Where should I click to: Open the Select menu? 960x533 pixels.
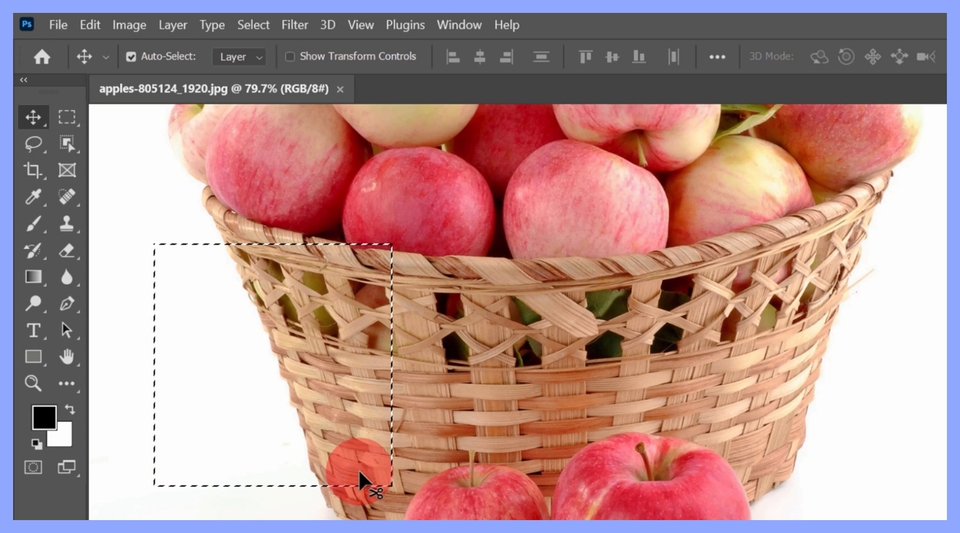point(253,25)
